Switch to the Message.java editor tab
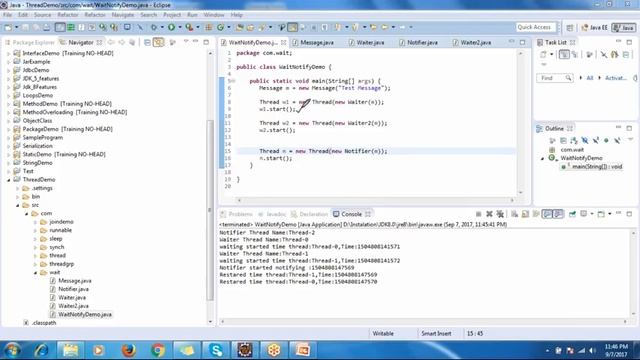Viewport: 640px width, 360px height. 313,42
